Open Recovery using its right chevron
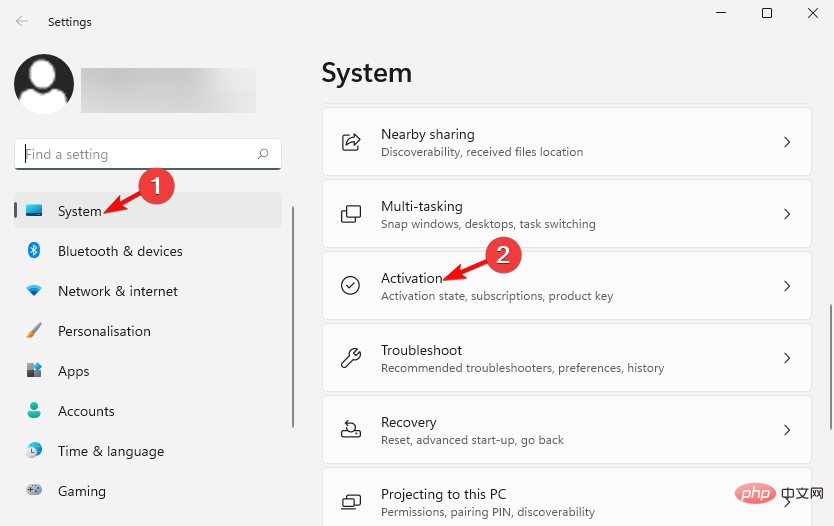The height and width of the screenshot is (526, 834). click(787, 430)
